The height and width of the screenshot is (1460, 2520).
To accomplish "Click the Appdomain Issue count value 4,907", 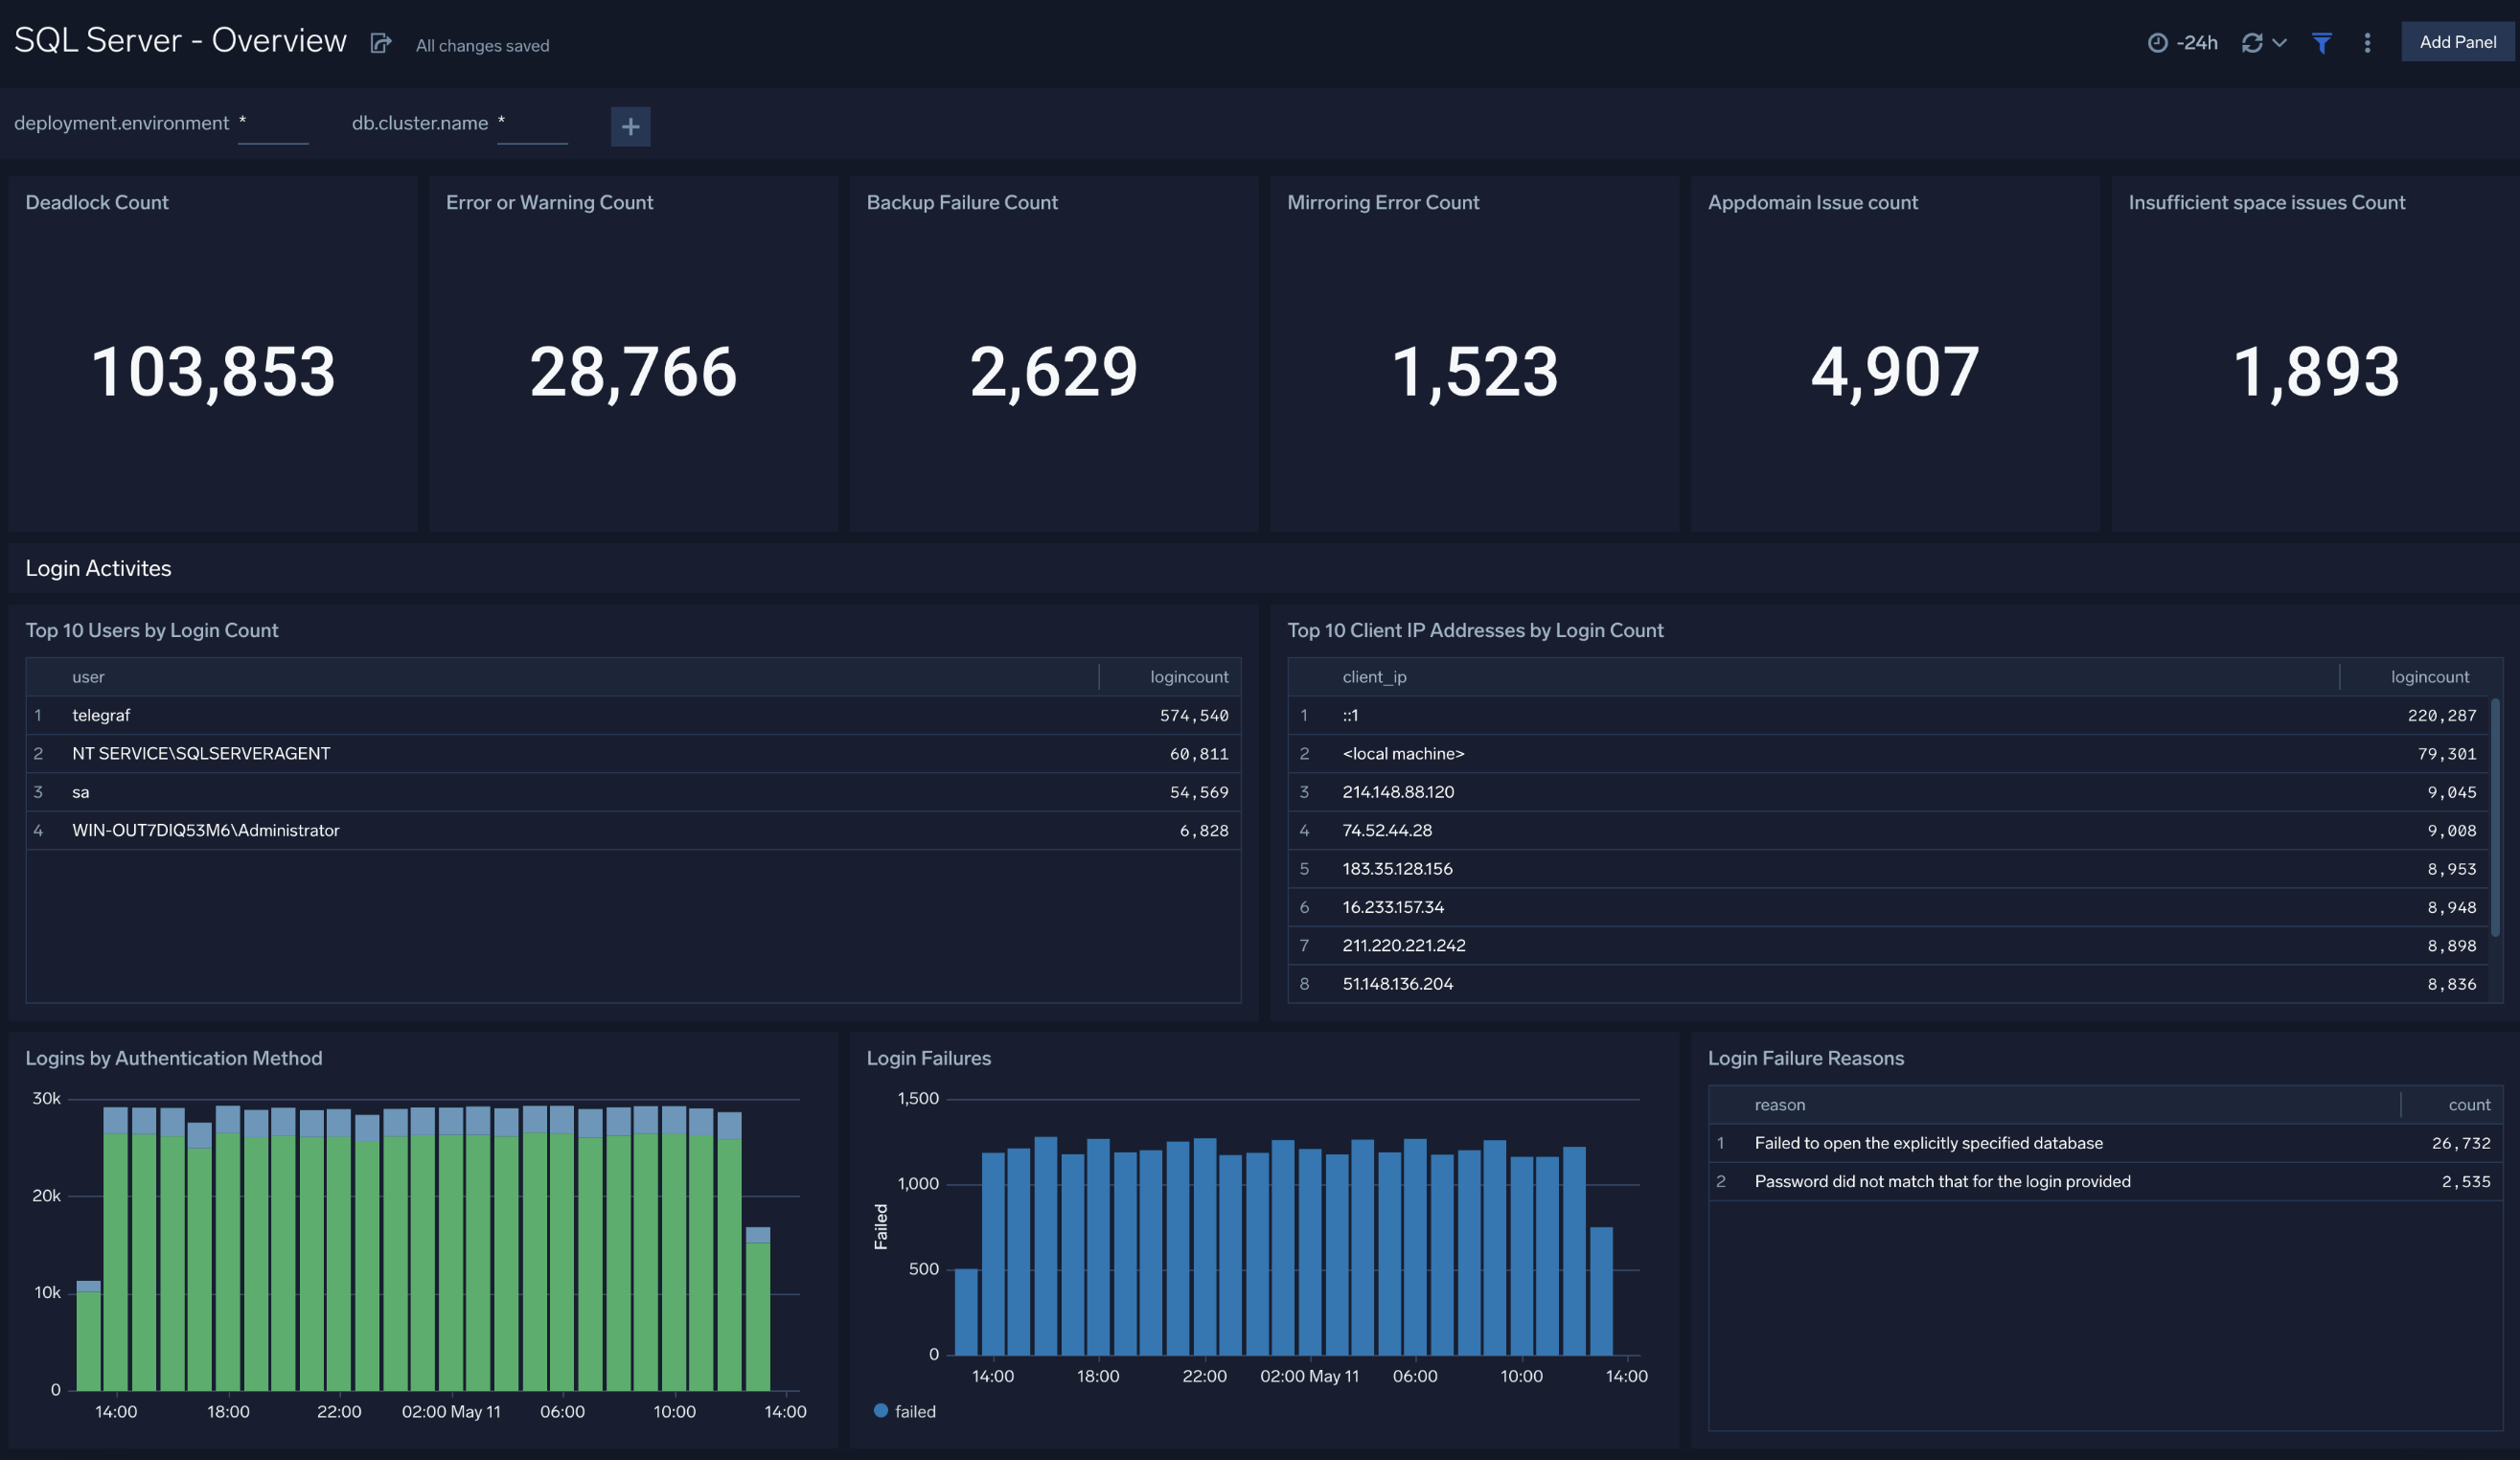I will pos(1895,371).
